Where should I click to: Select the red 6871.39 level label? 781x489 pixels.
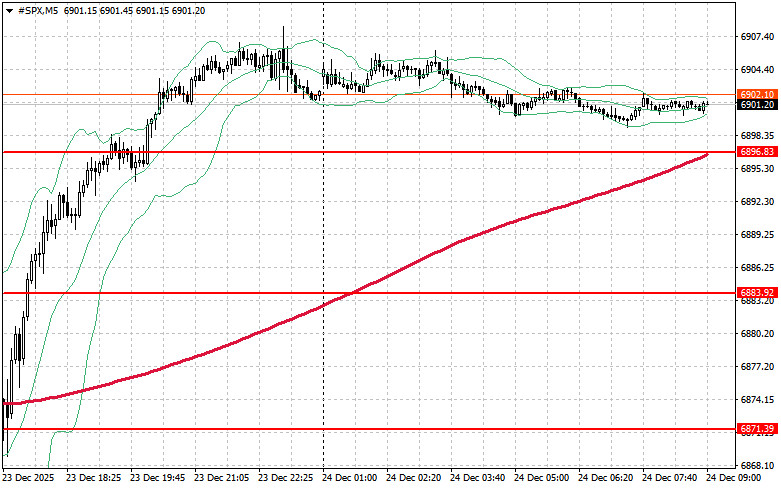pos(757,429)
